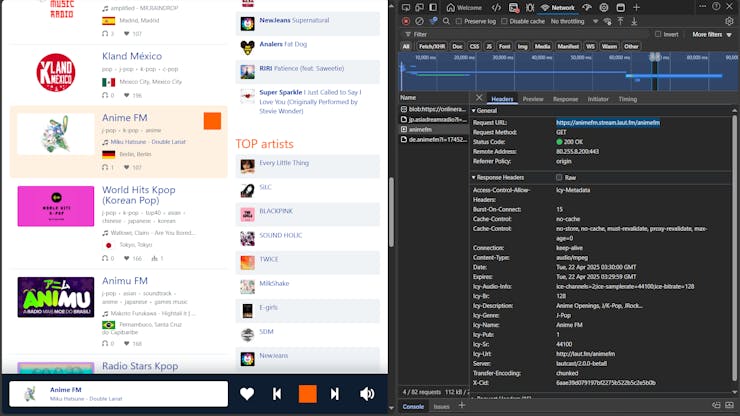
Task: Mute audio with speaker icon
Action: [367, 394]
